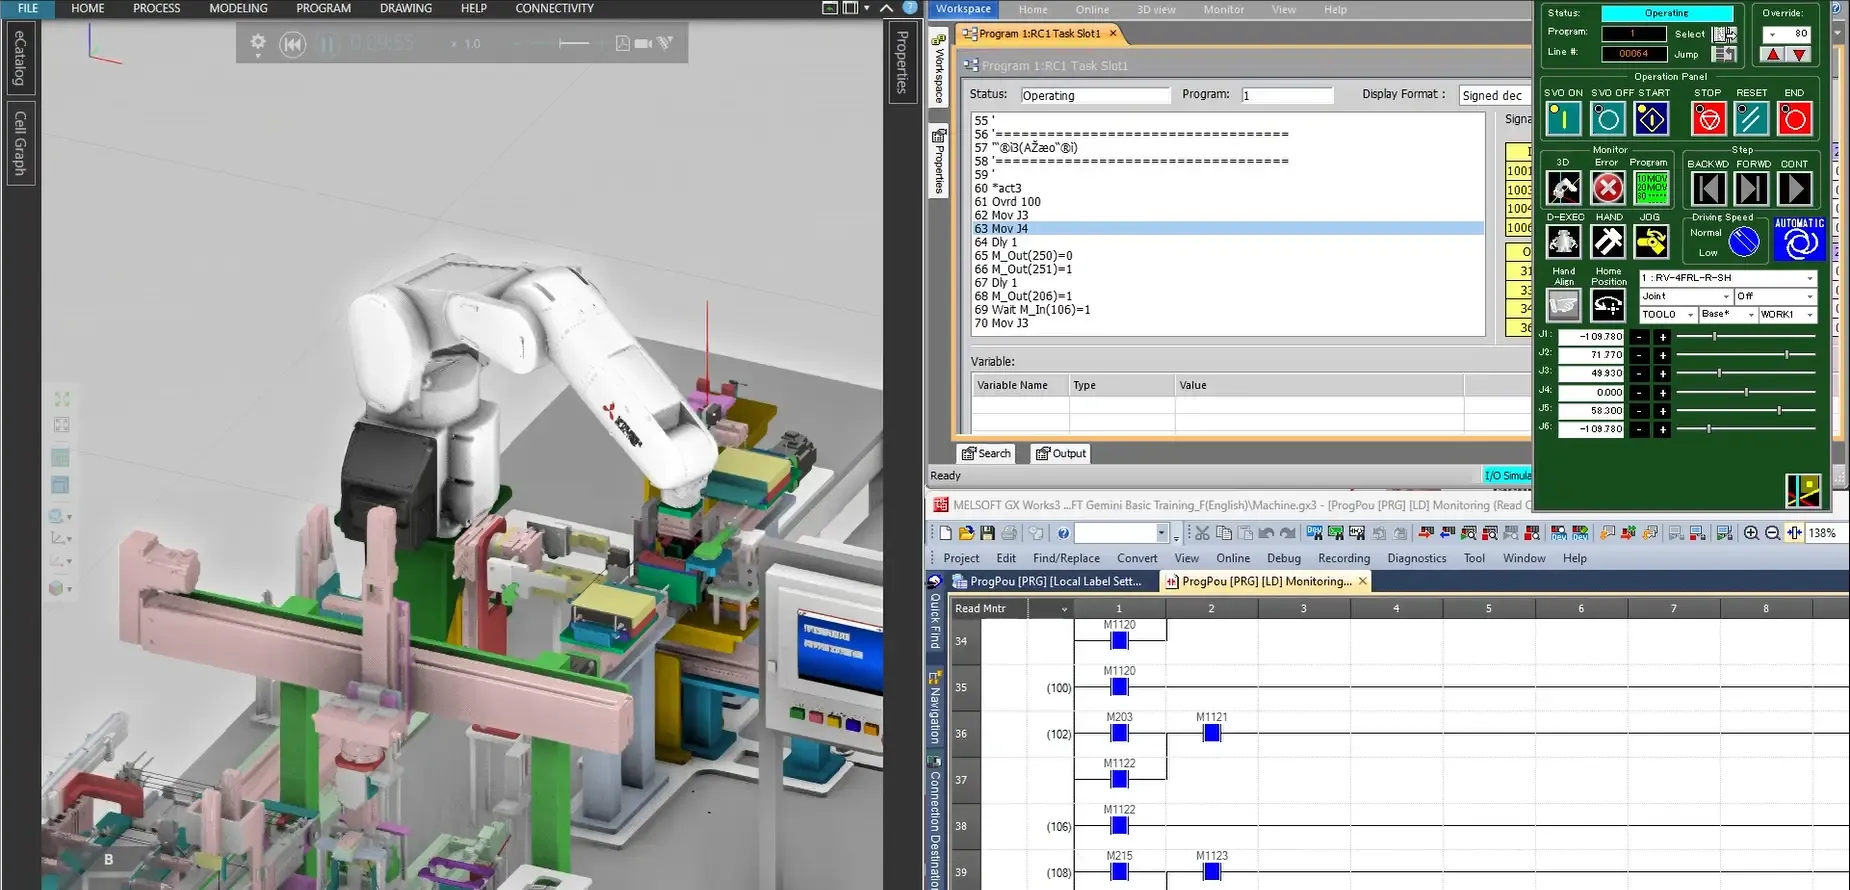Screen dimensions: 1850x890
Task: Open the Diagnostics menu in GX Works3
Action: pyautogui.click(x=1416, y=558)
